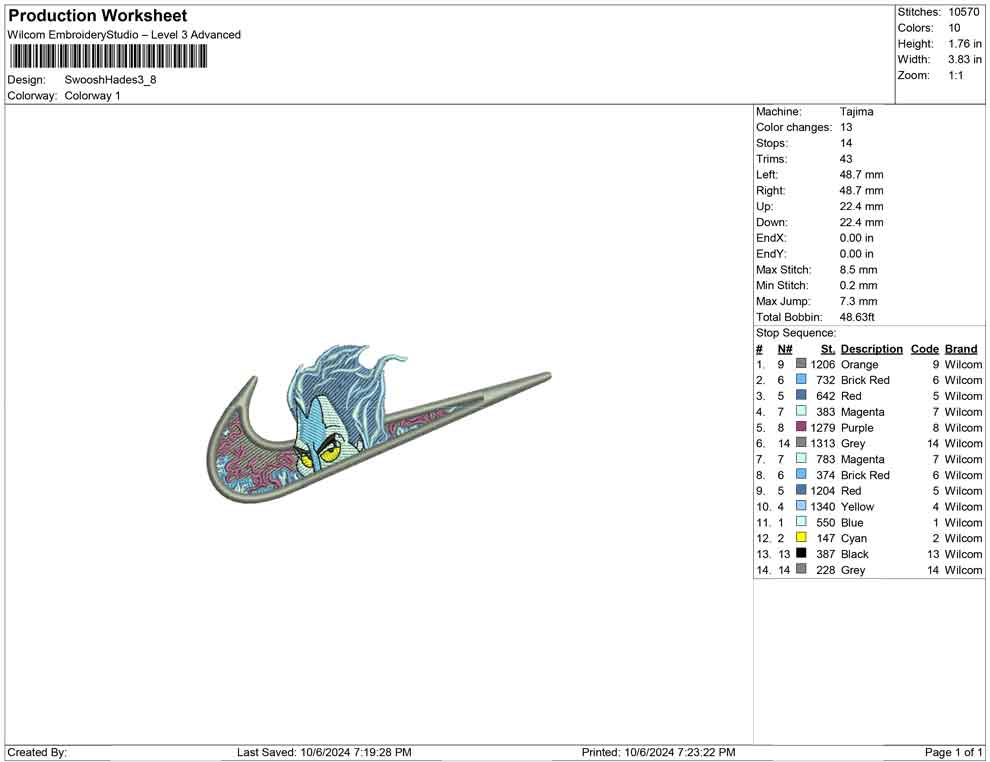Click the St. stitch count column header
990x762 pixels.
(827, 349)
